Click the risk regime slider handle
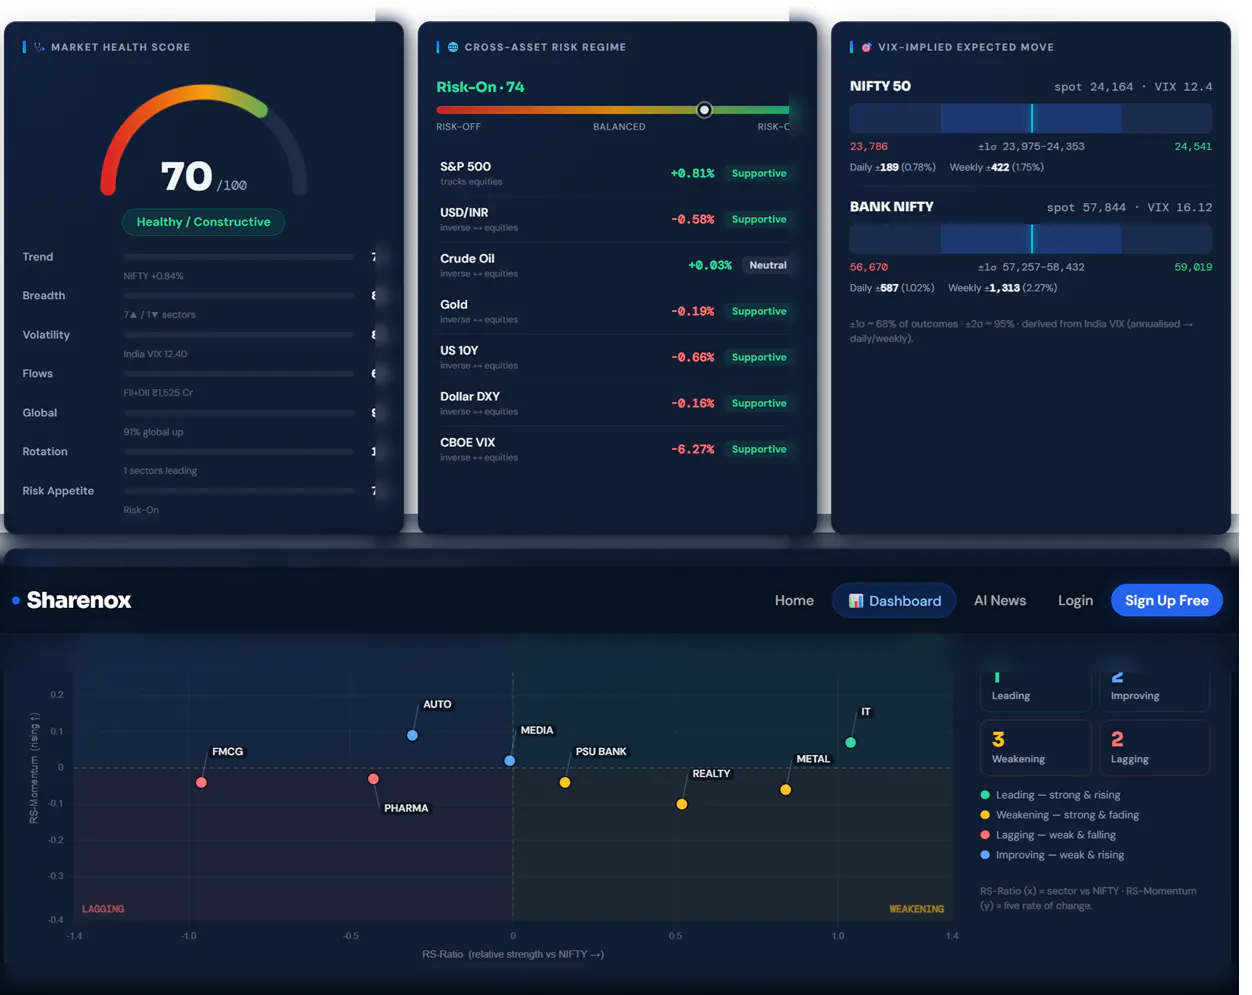Image resolution: width=1252 pixels, height=995 pixels. point(704,110)
